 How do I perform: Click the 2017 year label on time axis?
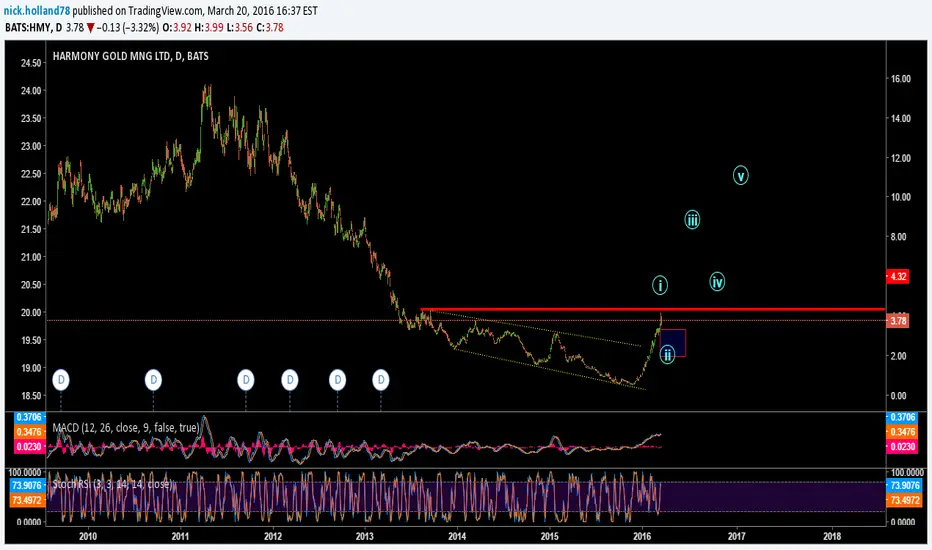tap(737, 536)
